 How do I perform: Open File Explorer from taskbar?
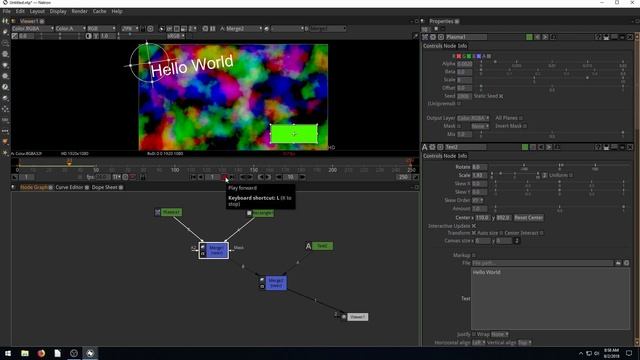point(24,353)
